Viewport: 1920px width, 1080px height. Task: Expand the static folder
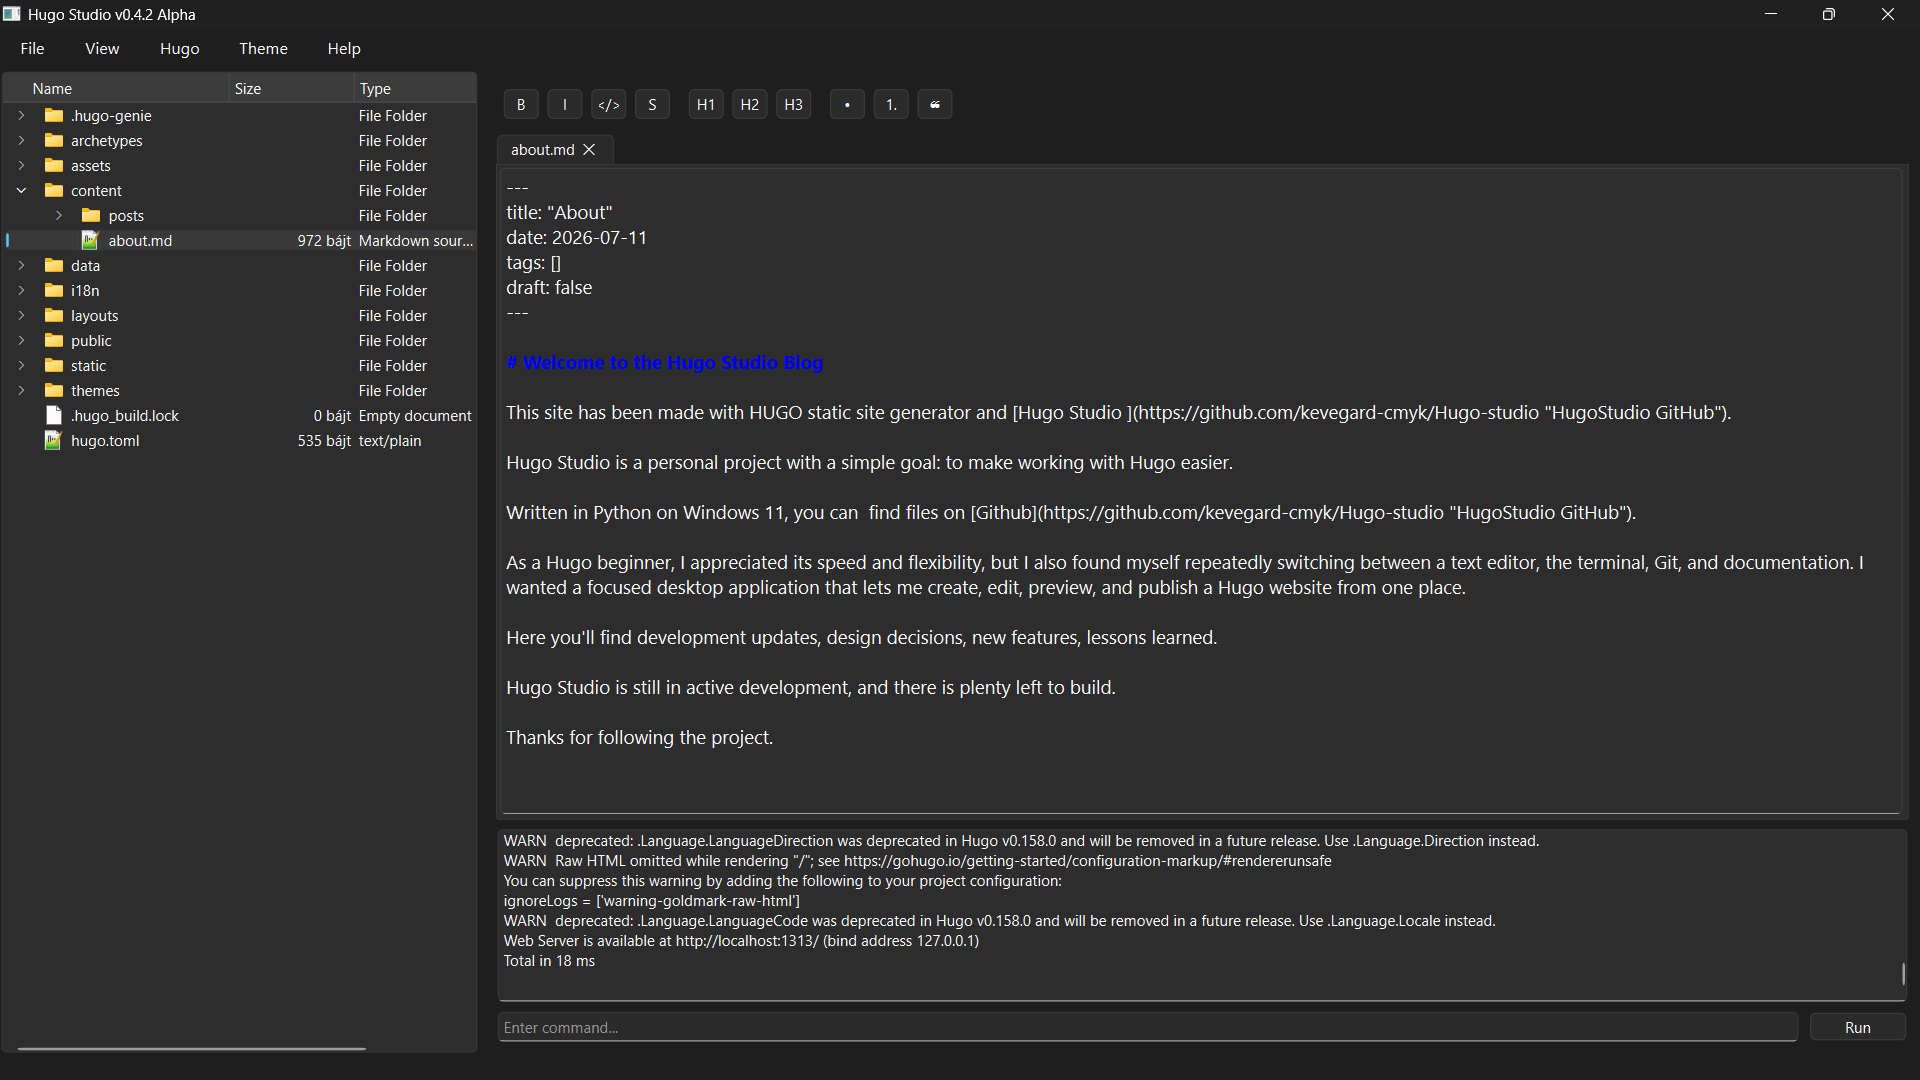tap(21, 365)
